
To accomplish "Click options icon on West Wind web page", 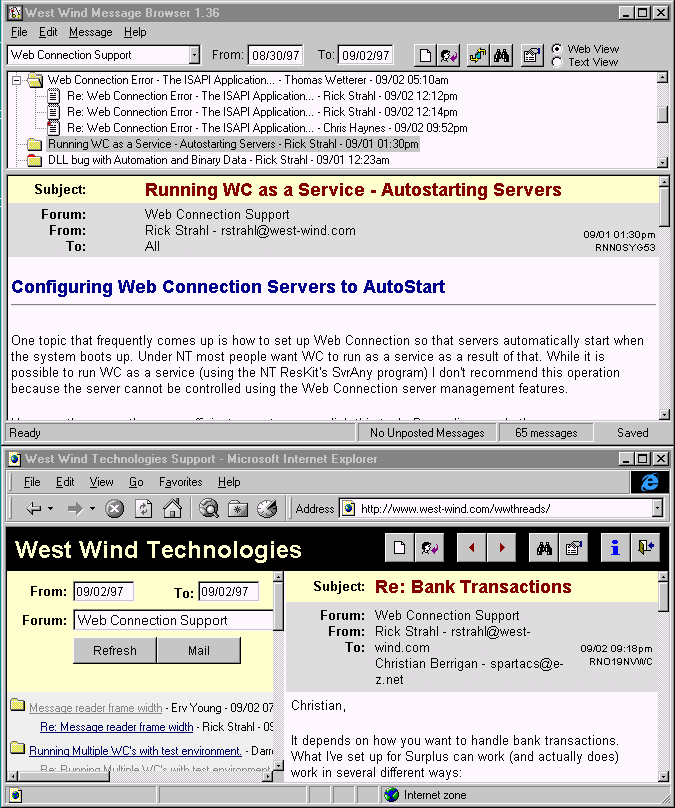I will (573, 548).
